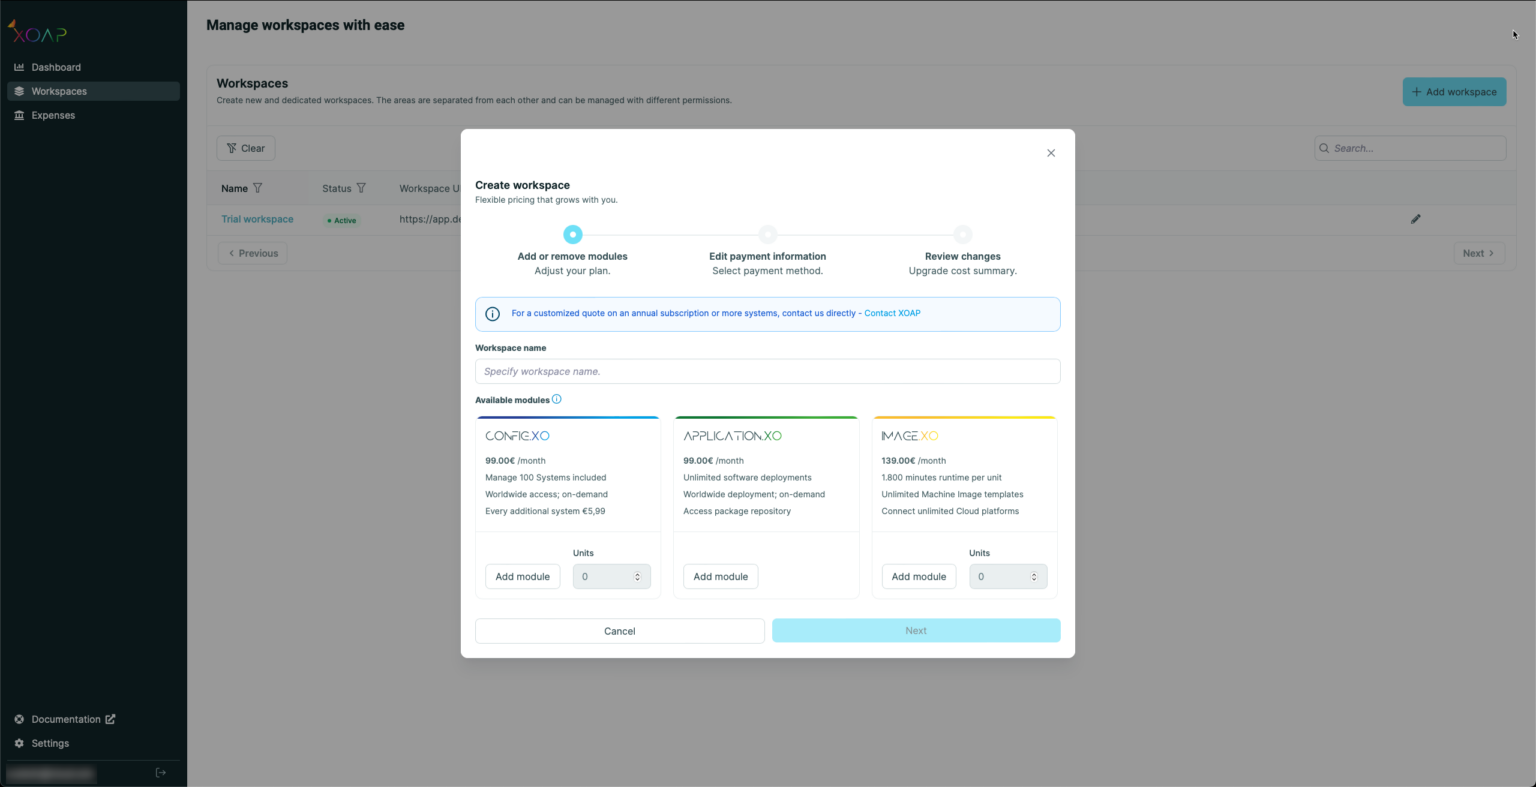This screenshot has width=1536, height=787.
Task: Click the magnifier icon in the search field
Action: 1325,147
